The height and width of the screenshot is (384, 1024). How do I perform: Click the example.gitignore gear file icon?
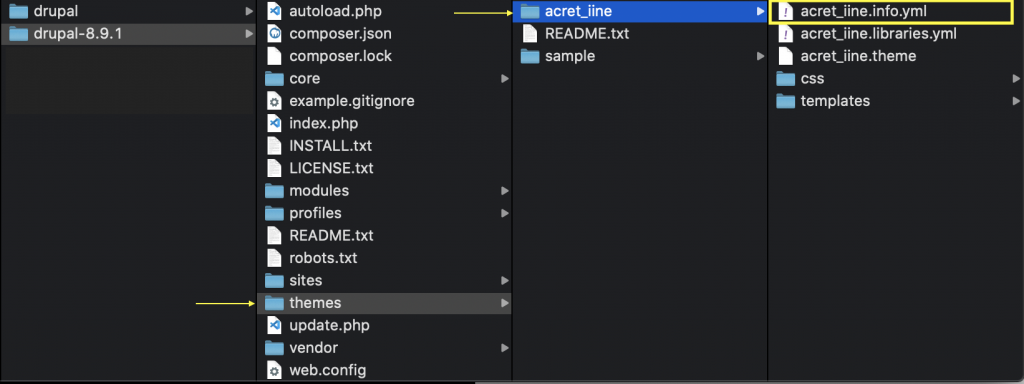pos(274,101)
